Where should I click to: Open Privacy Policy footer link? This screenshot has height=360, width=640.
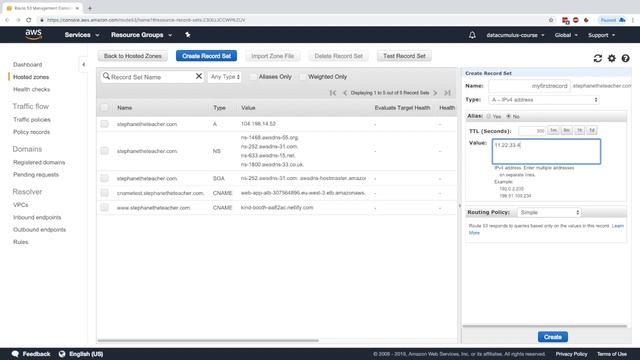pos(571,354)
